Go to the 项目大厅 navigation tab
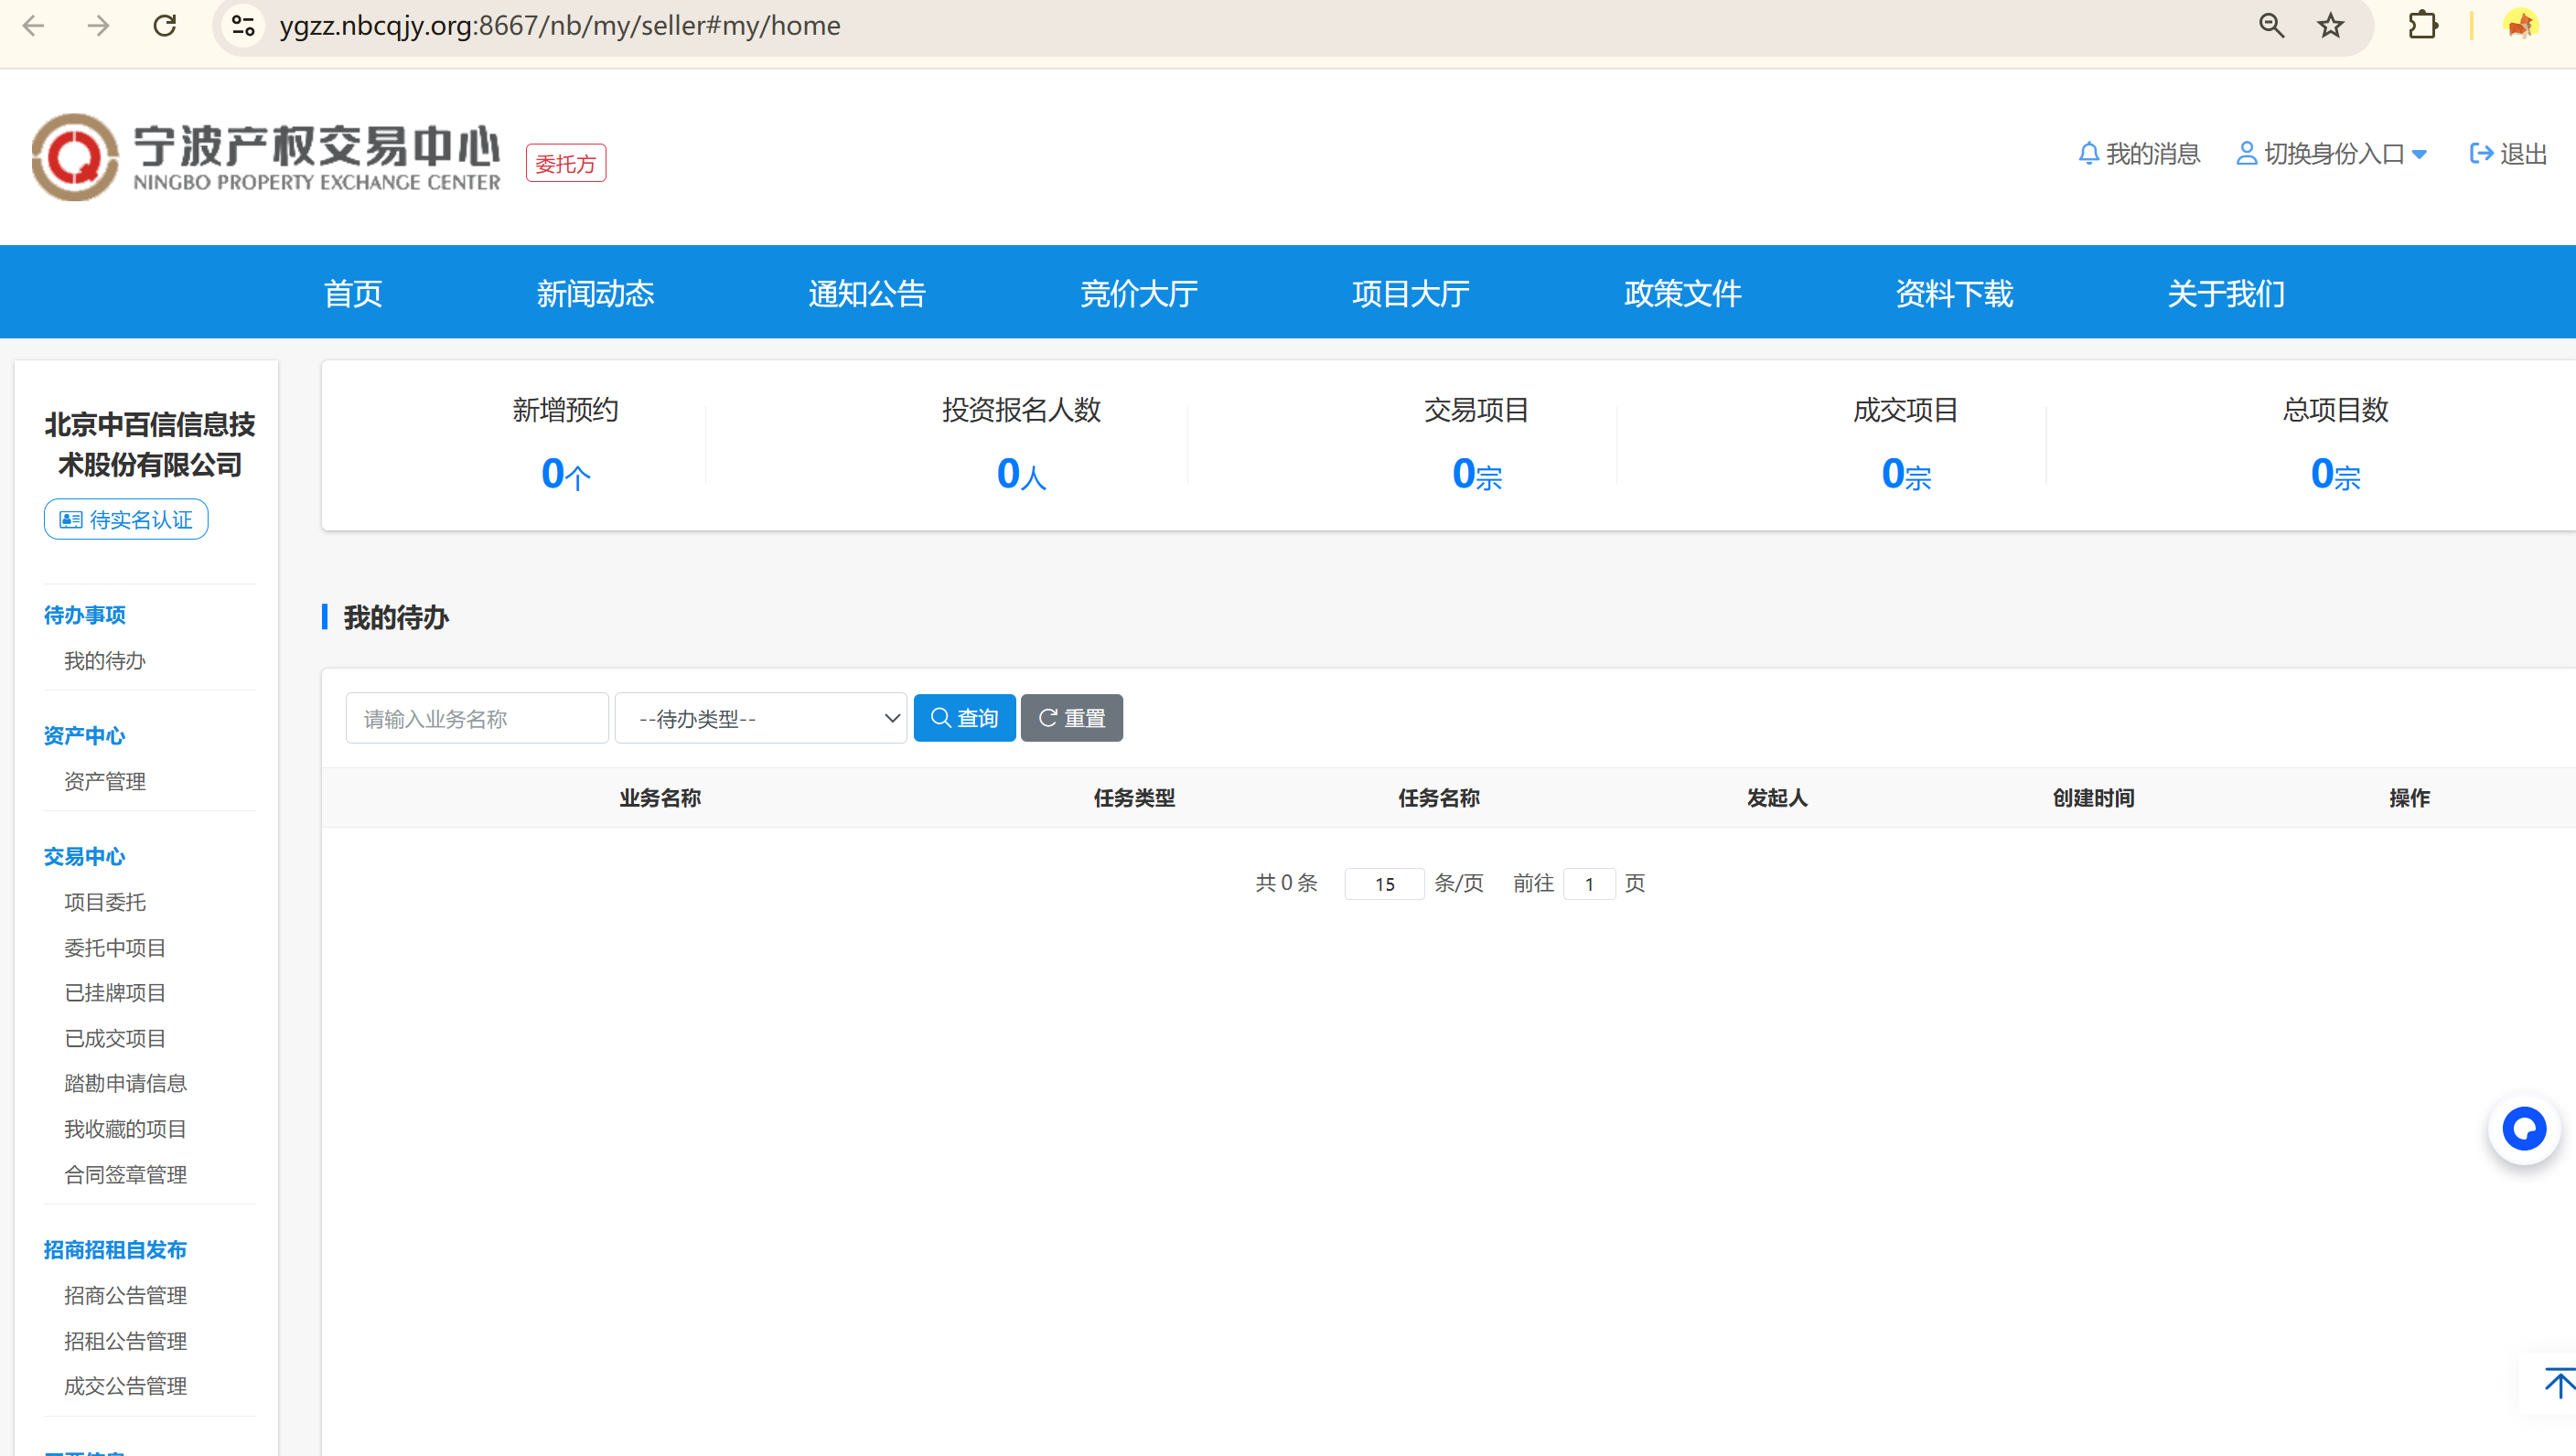This screenshot has height=1456, width=2576. point(1410,293)
